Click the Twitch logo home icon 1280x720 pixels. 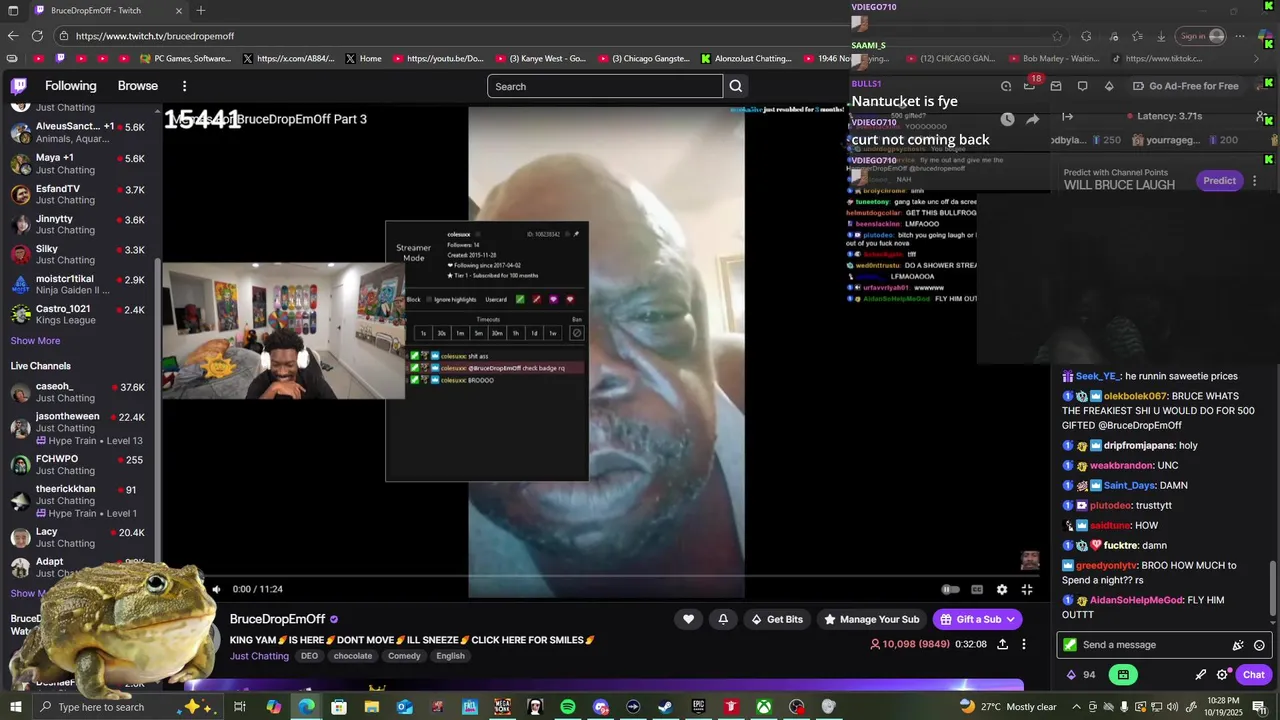(19, 86)
